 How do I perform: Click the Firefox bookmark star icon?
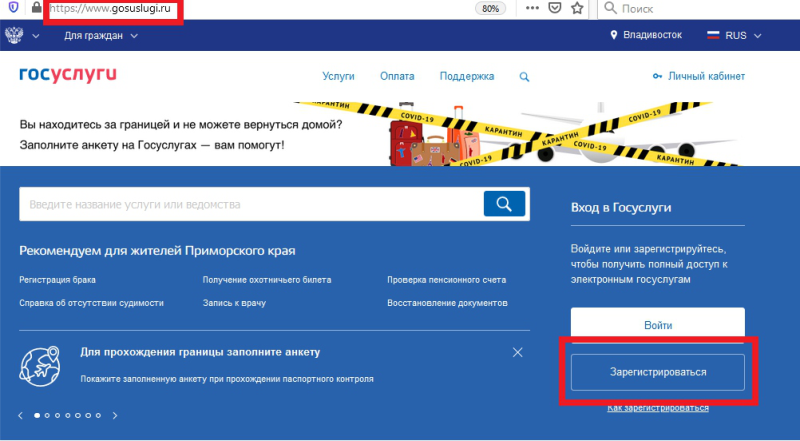point(577,9)
